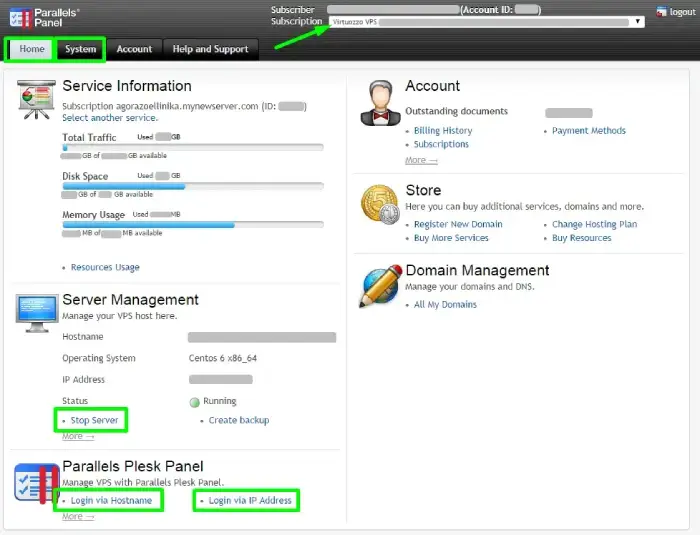Screen dimensions: 700x535
Task: Click the Outstanding documents label
Action: tap(456, 111)
